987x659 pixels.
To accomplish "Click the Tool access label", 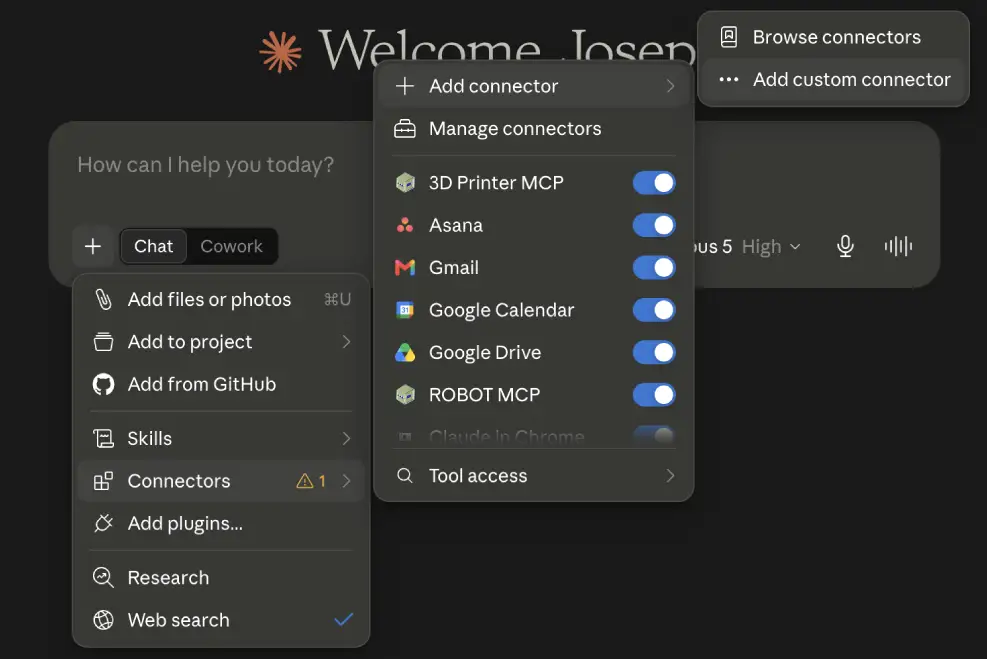I will coord(478,475).
